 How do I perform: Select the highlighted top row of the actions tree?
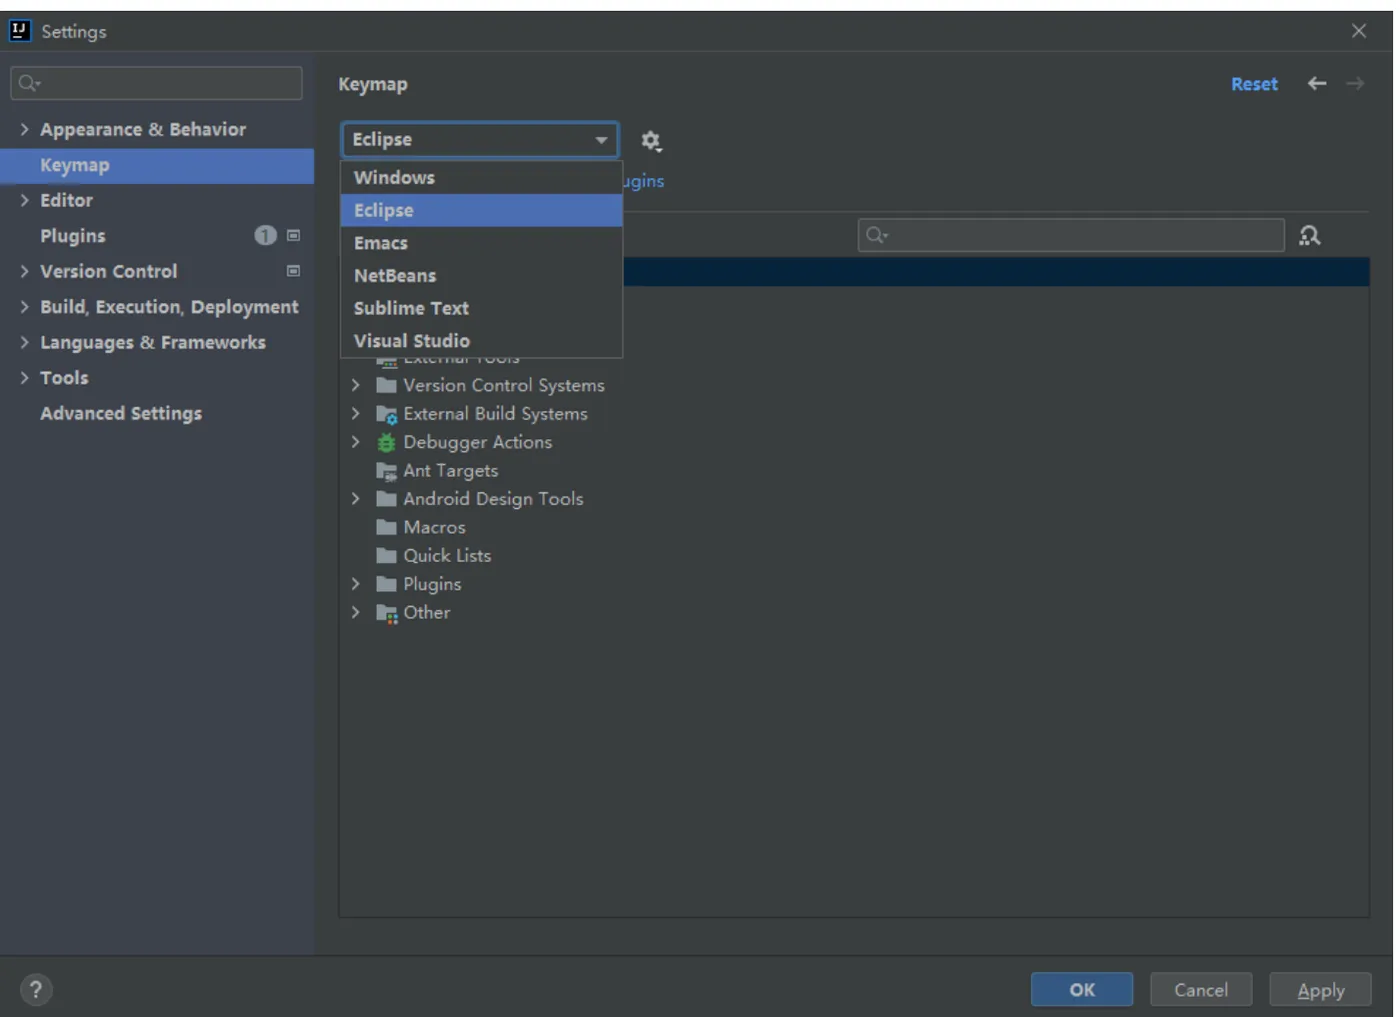996,272
